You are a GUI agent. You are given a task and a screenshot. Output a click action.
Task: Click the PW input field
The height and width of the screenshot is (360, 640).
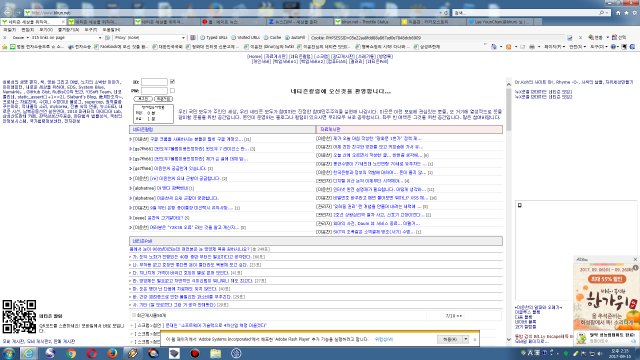(154, 91)
